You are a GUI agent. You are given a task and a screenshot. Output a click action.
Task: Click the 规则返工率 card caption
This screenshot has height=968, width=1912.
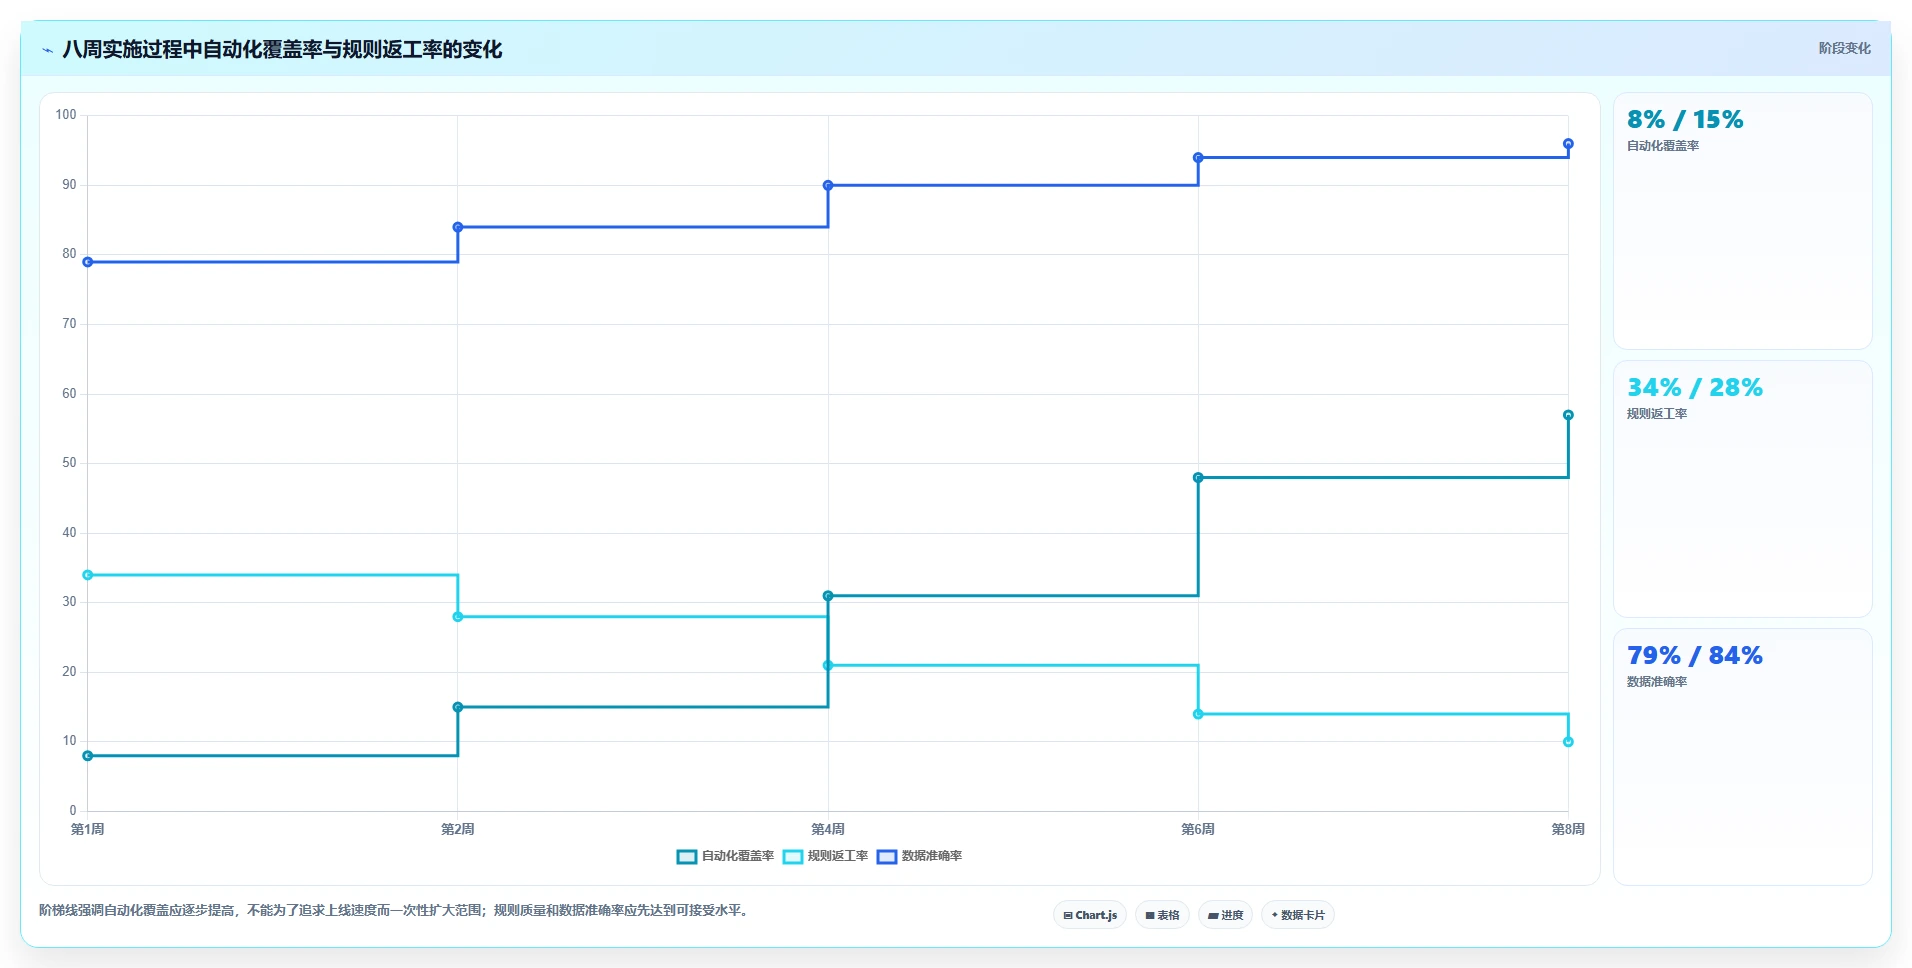[x=1657, y=414]
